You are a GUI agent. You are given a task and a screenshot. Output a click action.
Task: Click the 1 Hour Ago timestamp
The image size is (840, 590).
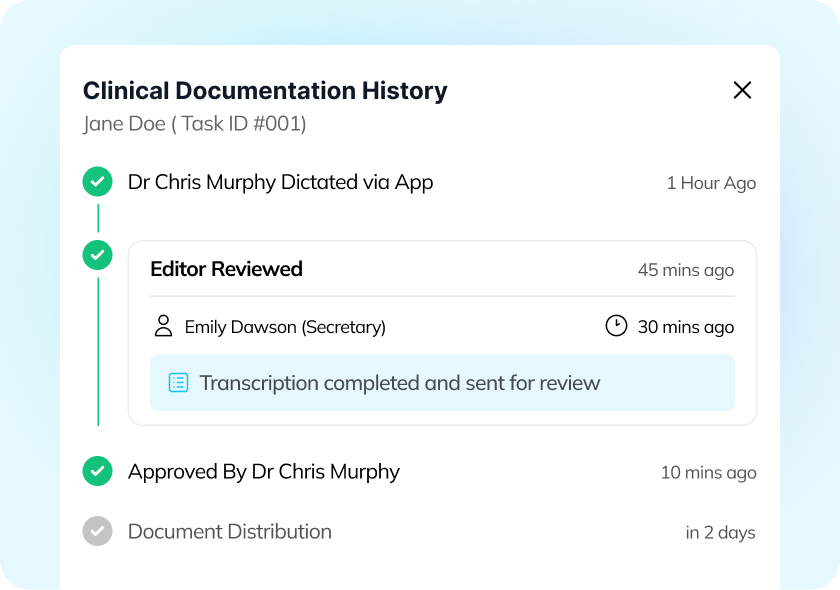[x=711, y=183]
